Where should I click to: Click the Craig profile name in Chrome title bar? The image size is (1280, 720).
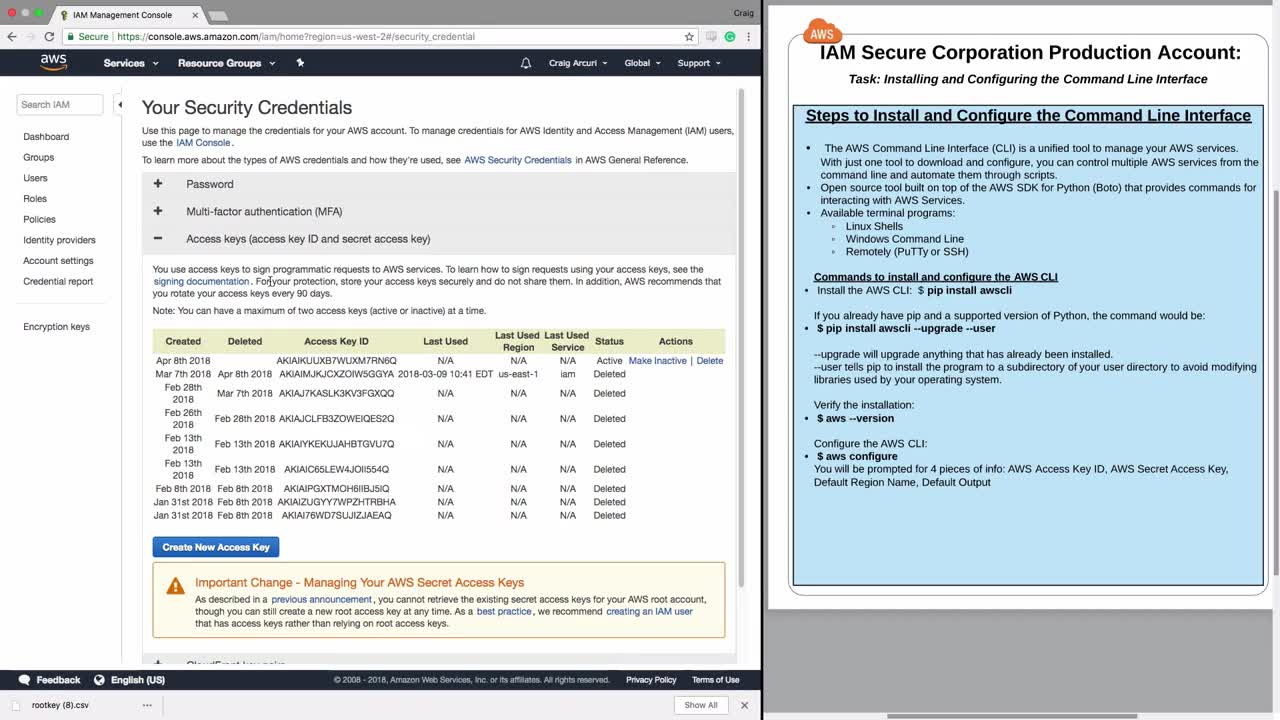[743, 12]
